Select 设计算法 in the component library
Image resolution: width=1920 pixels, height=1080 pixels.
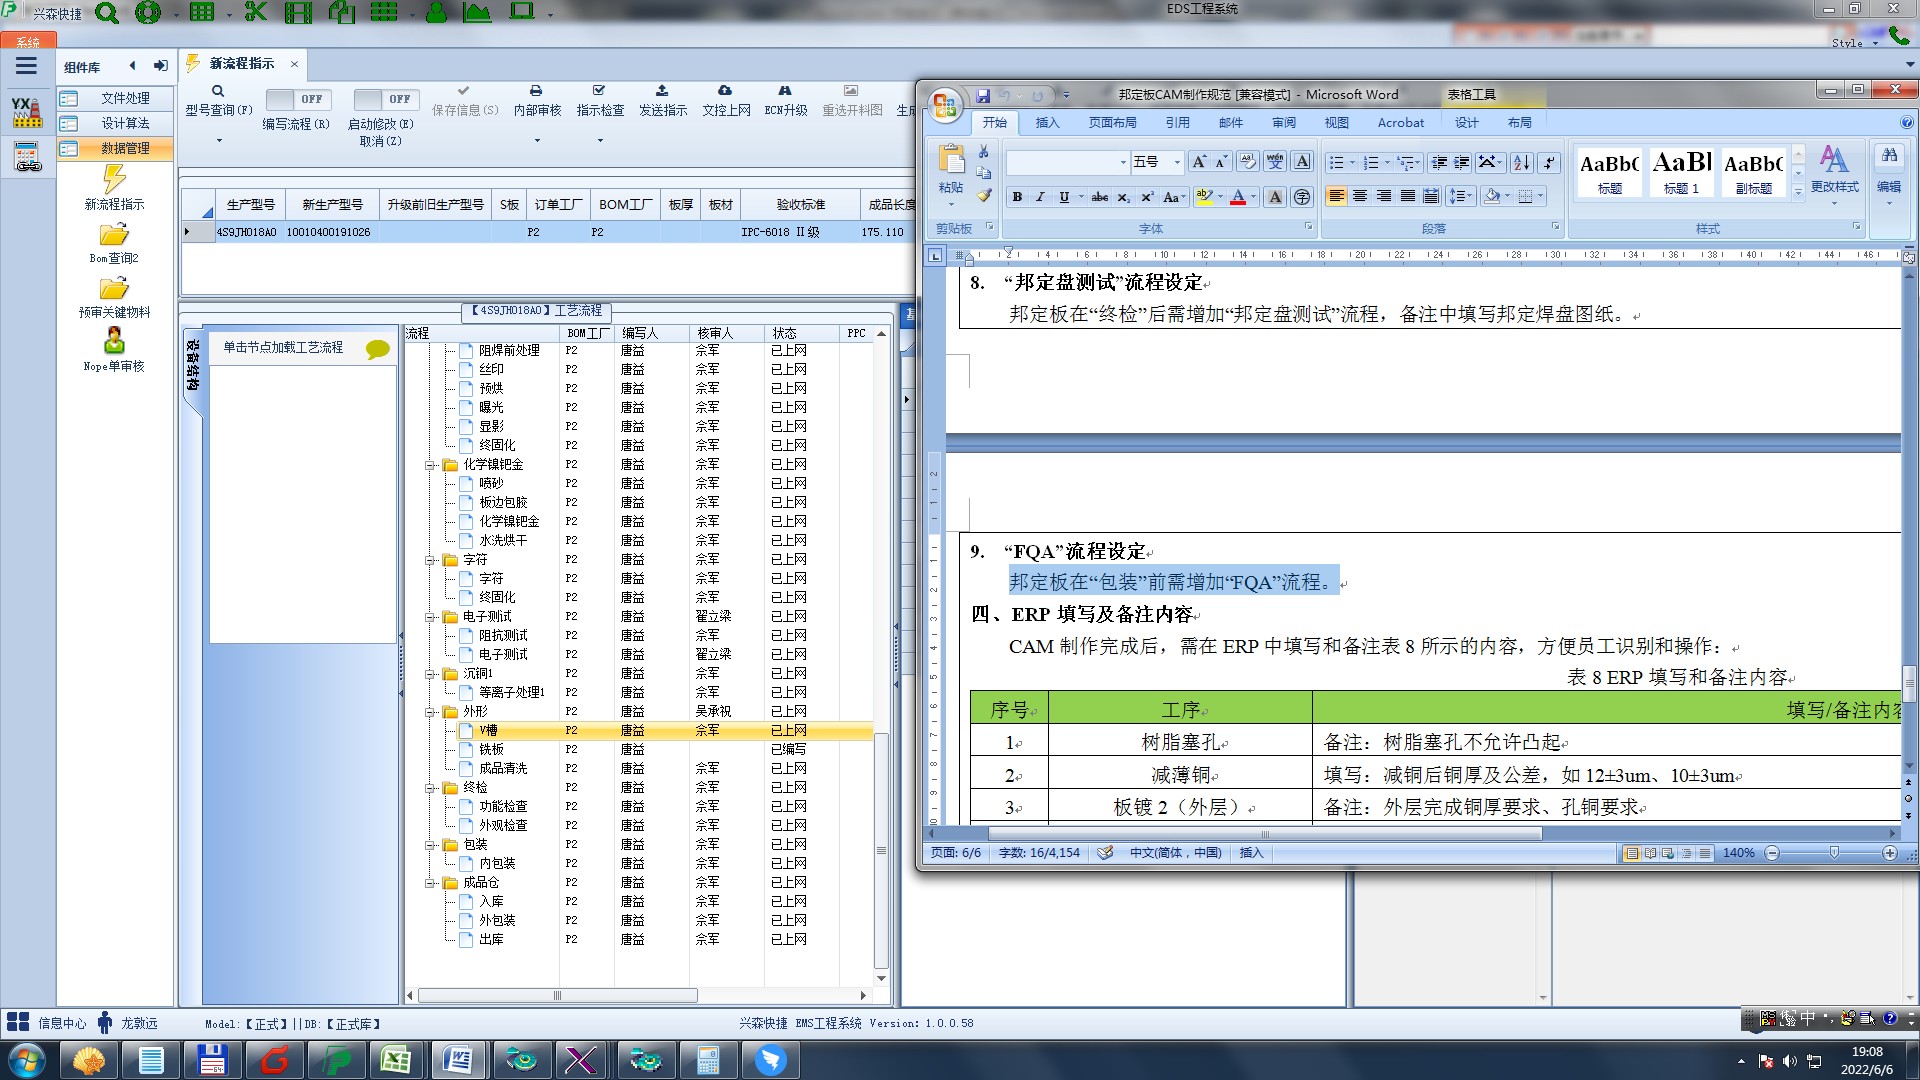pyautogui.click(x=125, y=123)
